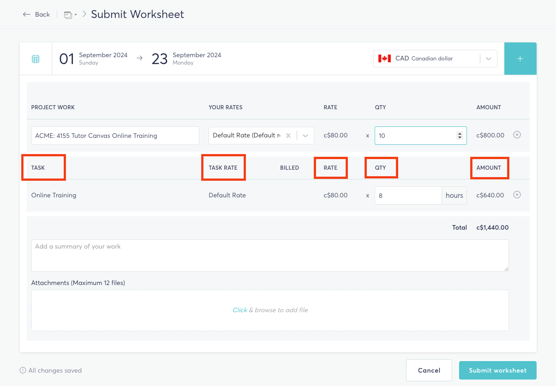This screenshot has height=386, width=556.
Task: Open the calendar date picker icon
Action: click(35, 59)
